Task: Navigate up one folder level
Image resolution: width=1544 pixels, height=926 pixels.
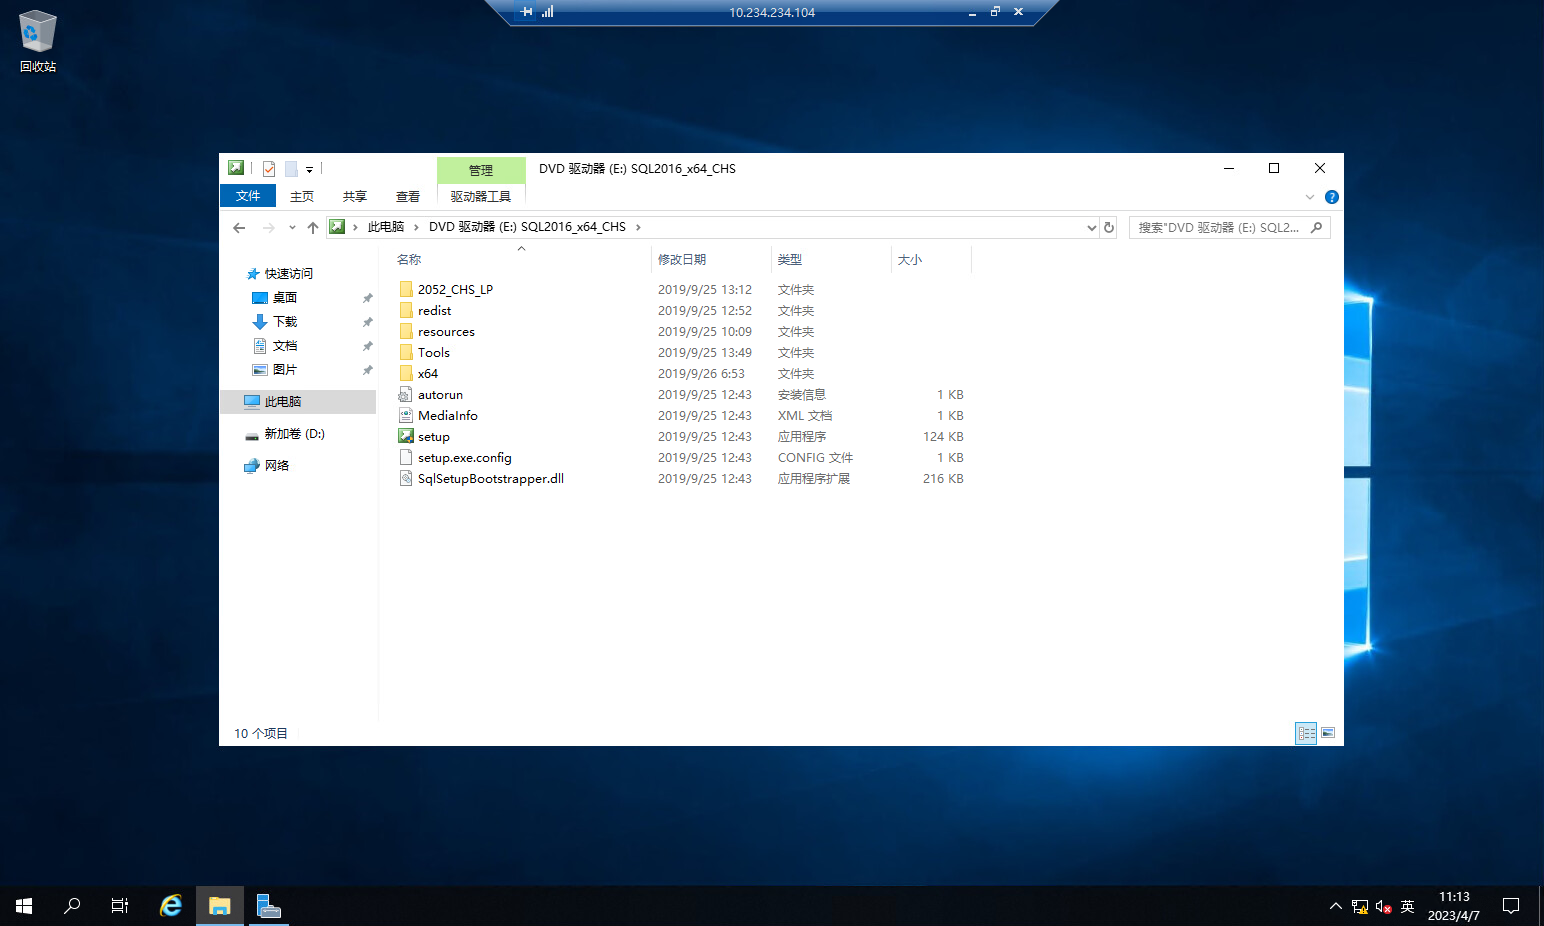Action: (x=313, y=228)
